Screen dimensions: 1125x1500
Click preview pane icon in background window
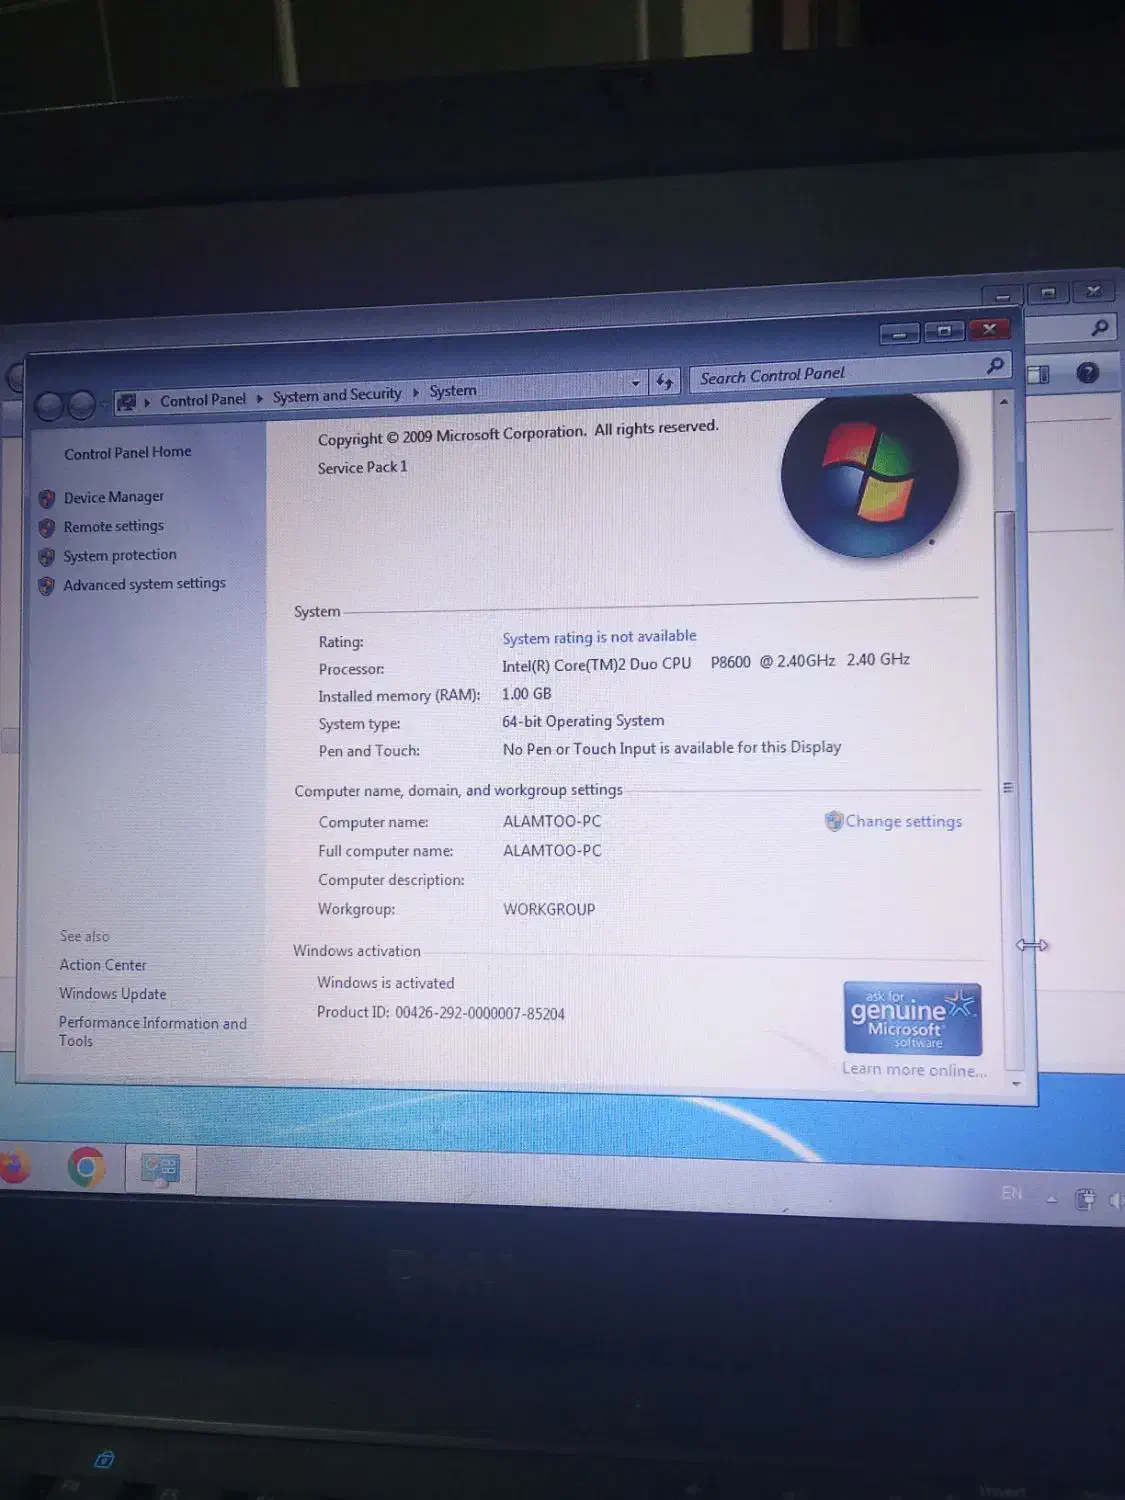[x=1038, y=375]
